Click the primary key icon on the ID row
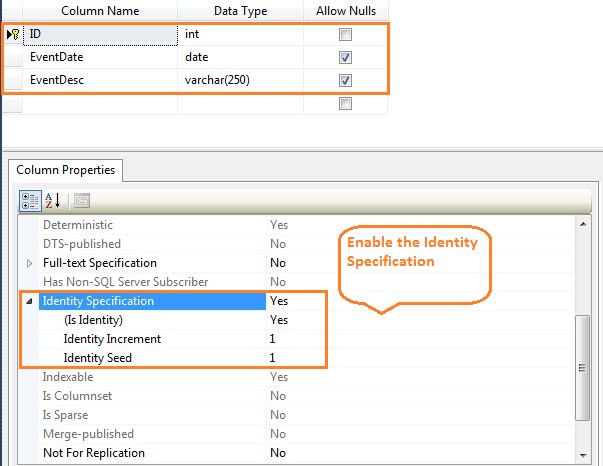The height and width of the screenshot is (466, 603). point(12,34)
